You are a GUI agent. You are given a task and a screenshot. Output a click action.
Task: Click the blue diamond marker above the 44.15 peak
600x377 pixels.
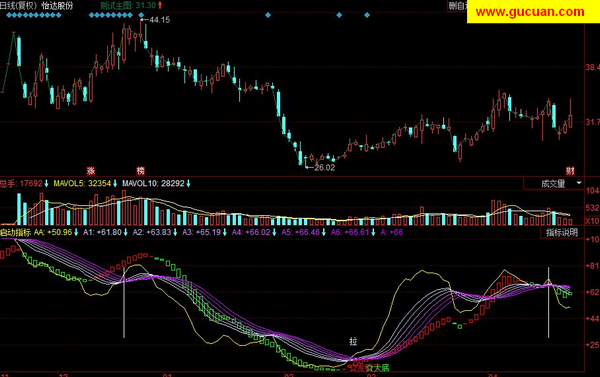(141, 15)
